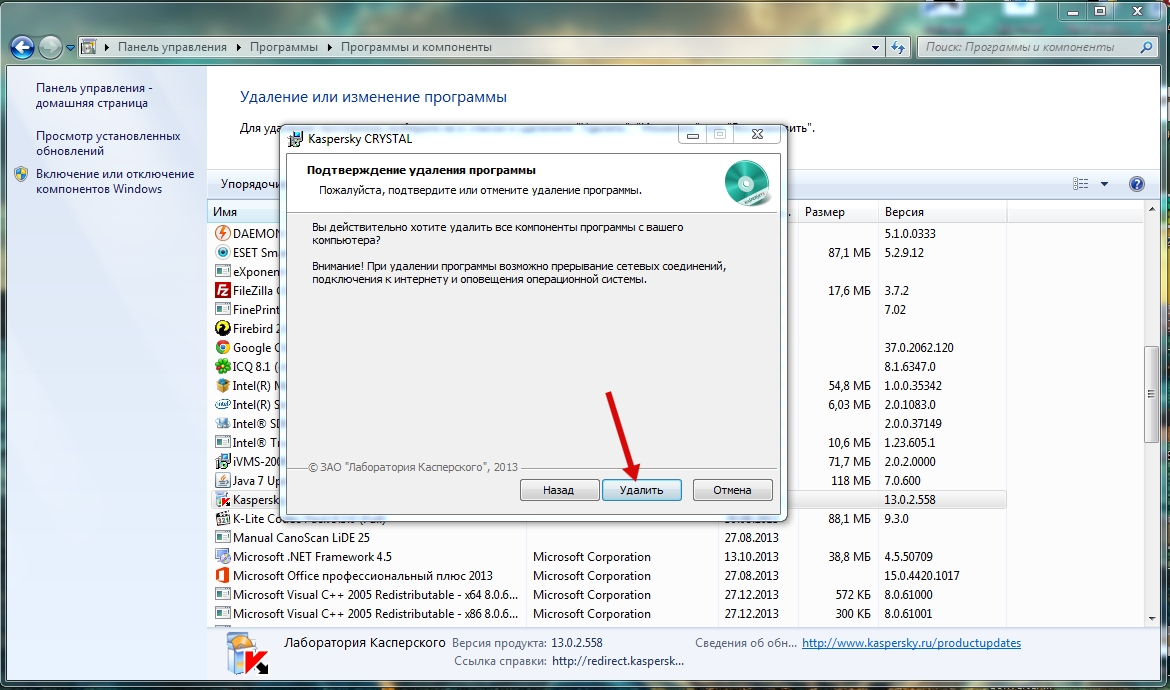Select the FileZilla icon in the list
The image size is (1170, 690).
tap(222, 290)
